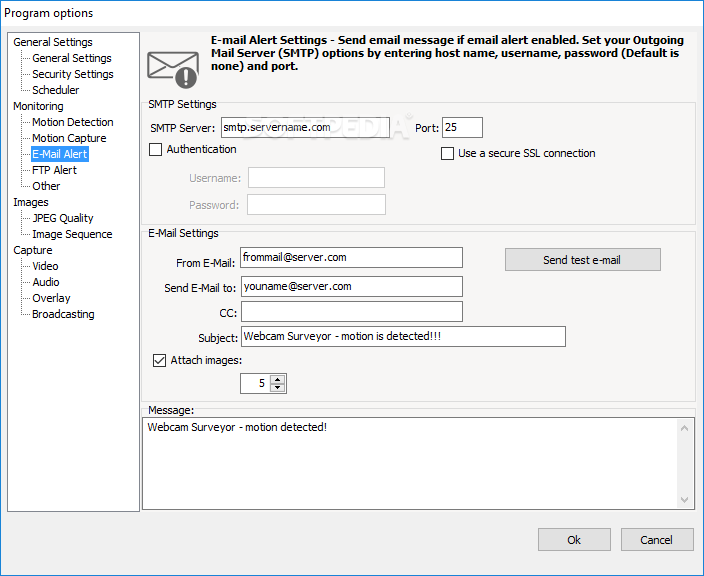Screen dimensions: 704x576
Task: Click the Message box scroll up arrow
Action: pyautogui.click(x=685, y=428)
